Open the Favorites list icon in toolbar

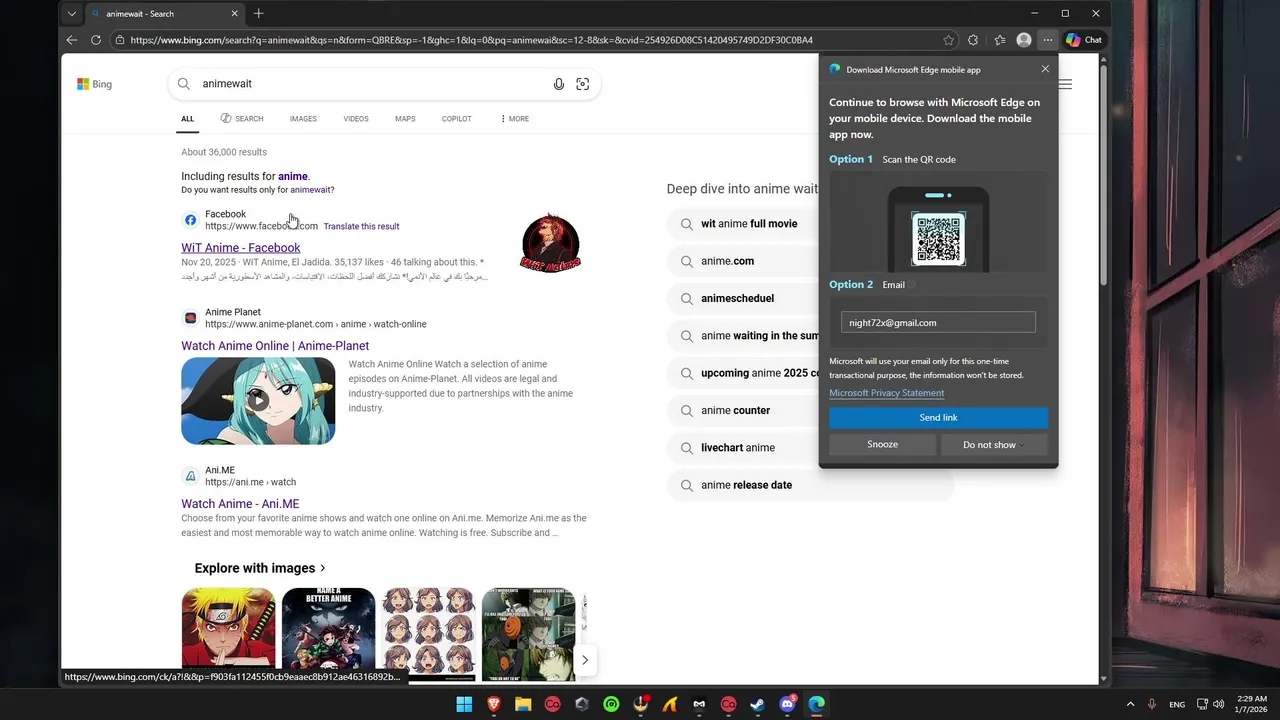tap(999, 40)
